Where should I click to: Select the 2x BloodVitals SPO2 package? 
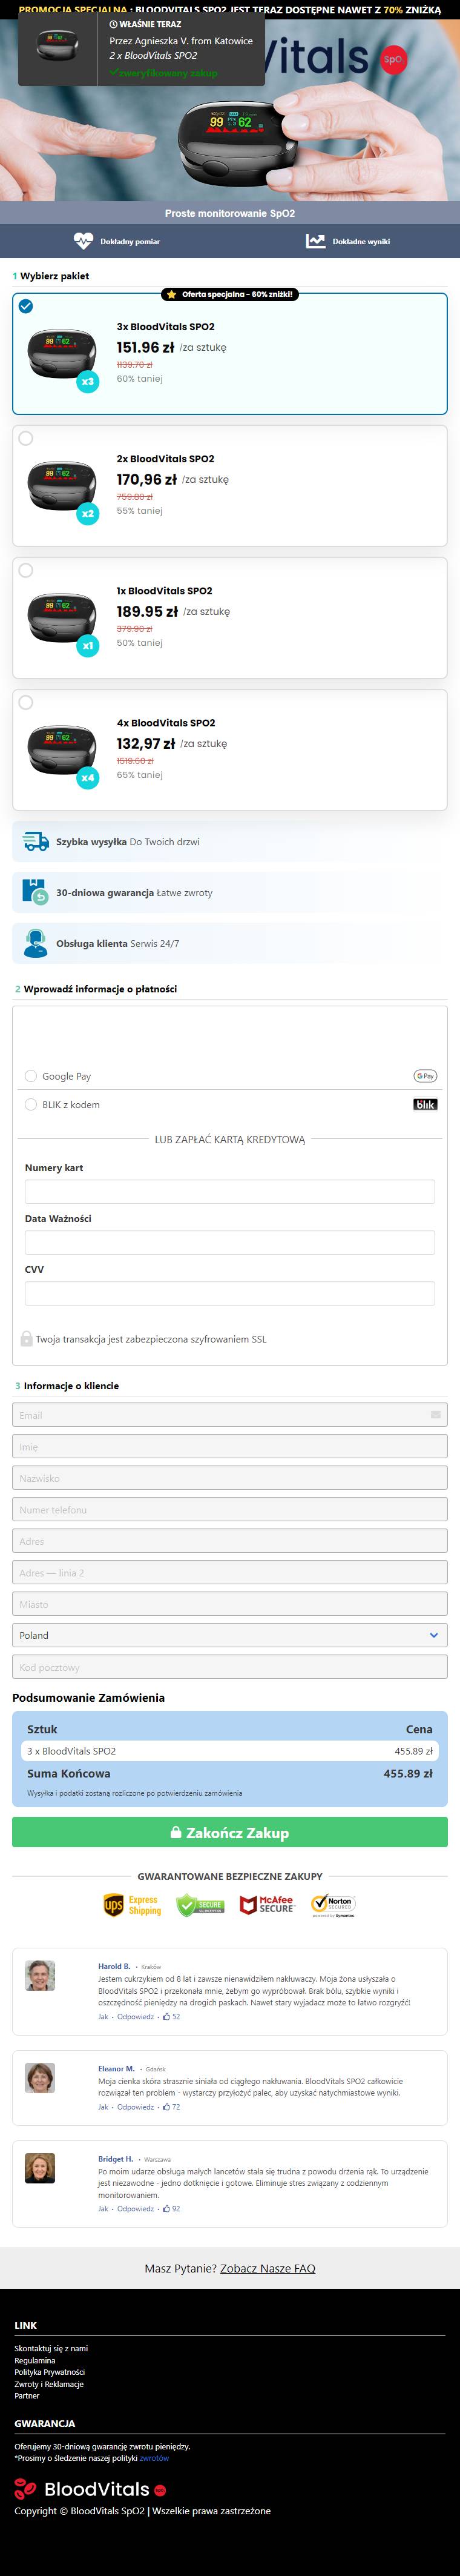[229, 486]
